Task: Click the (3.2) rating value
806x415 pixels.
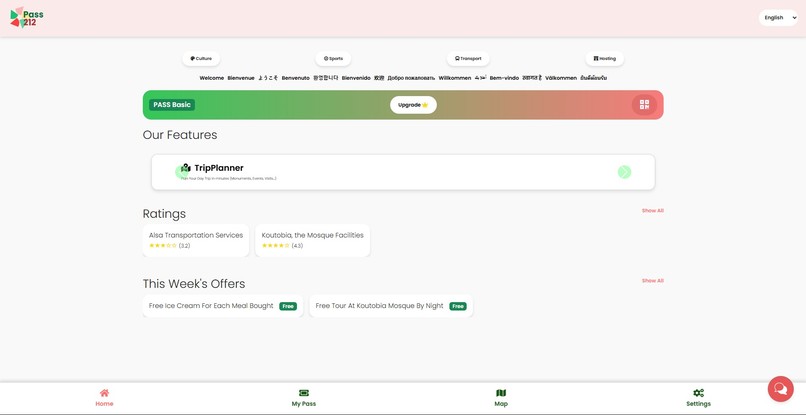Action: pyautogui.click(x=185, y=246)
